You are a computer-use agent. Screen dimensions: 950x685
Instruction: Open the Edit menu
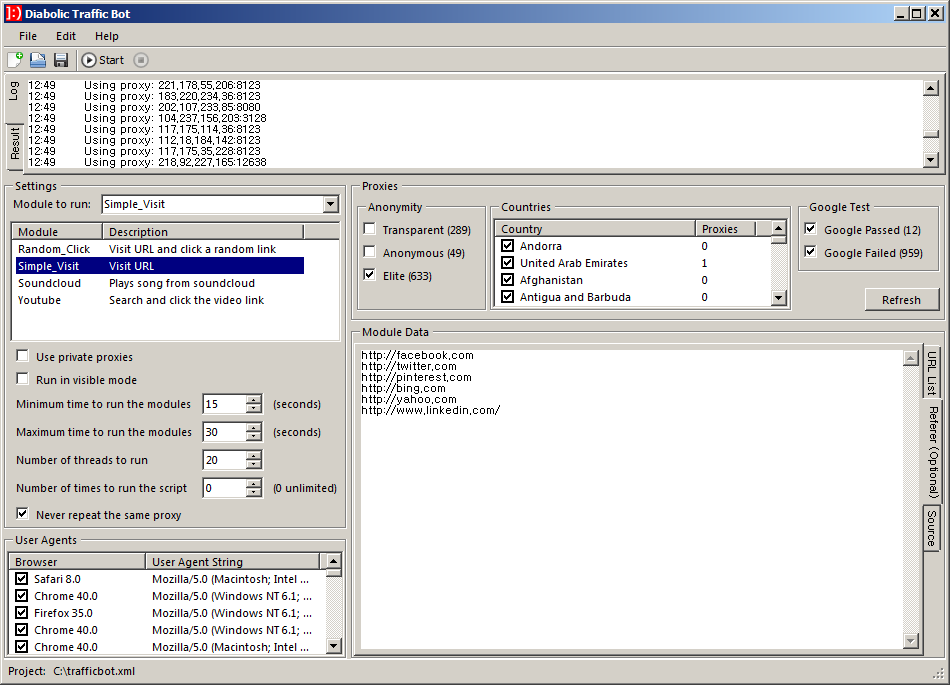point(66,36)
